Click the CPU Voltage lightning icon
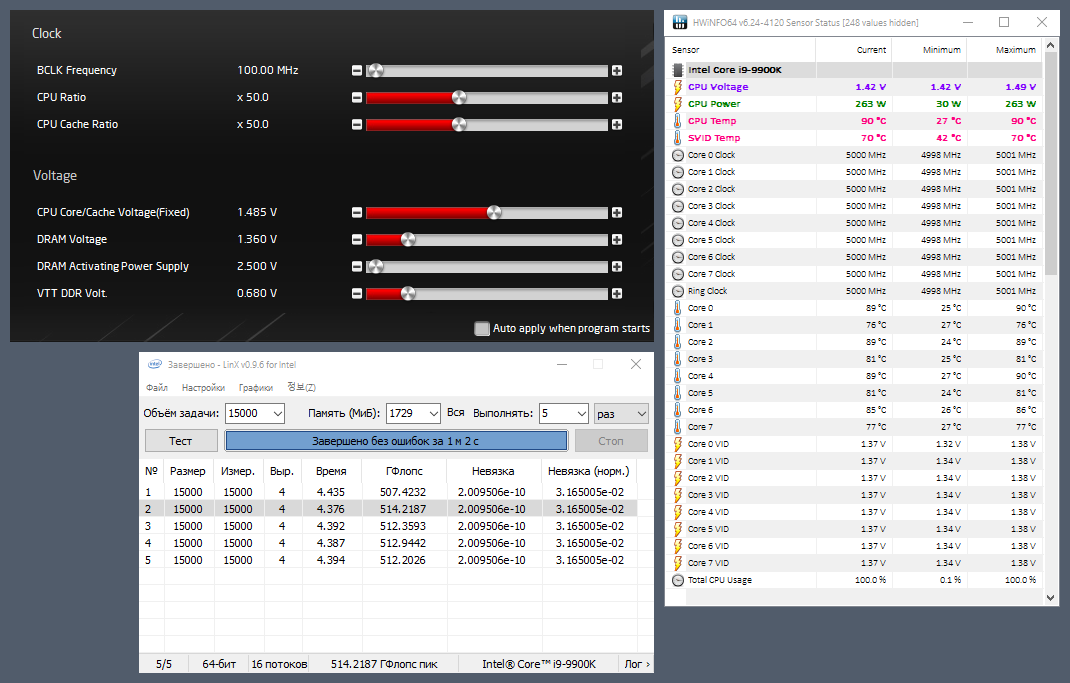Viewport: 1070px width, 683px height. pos(678,87)
